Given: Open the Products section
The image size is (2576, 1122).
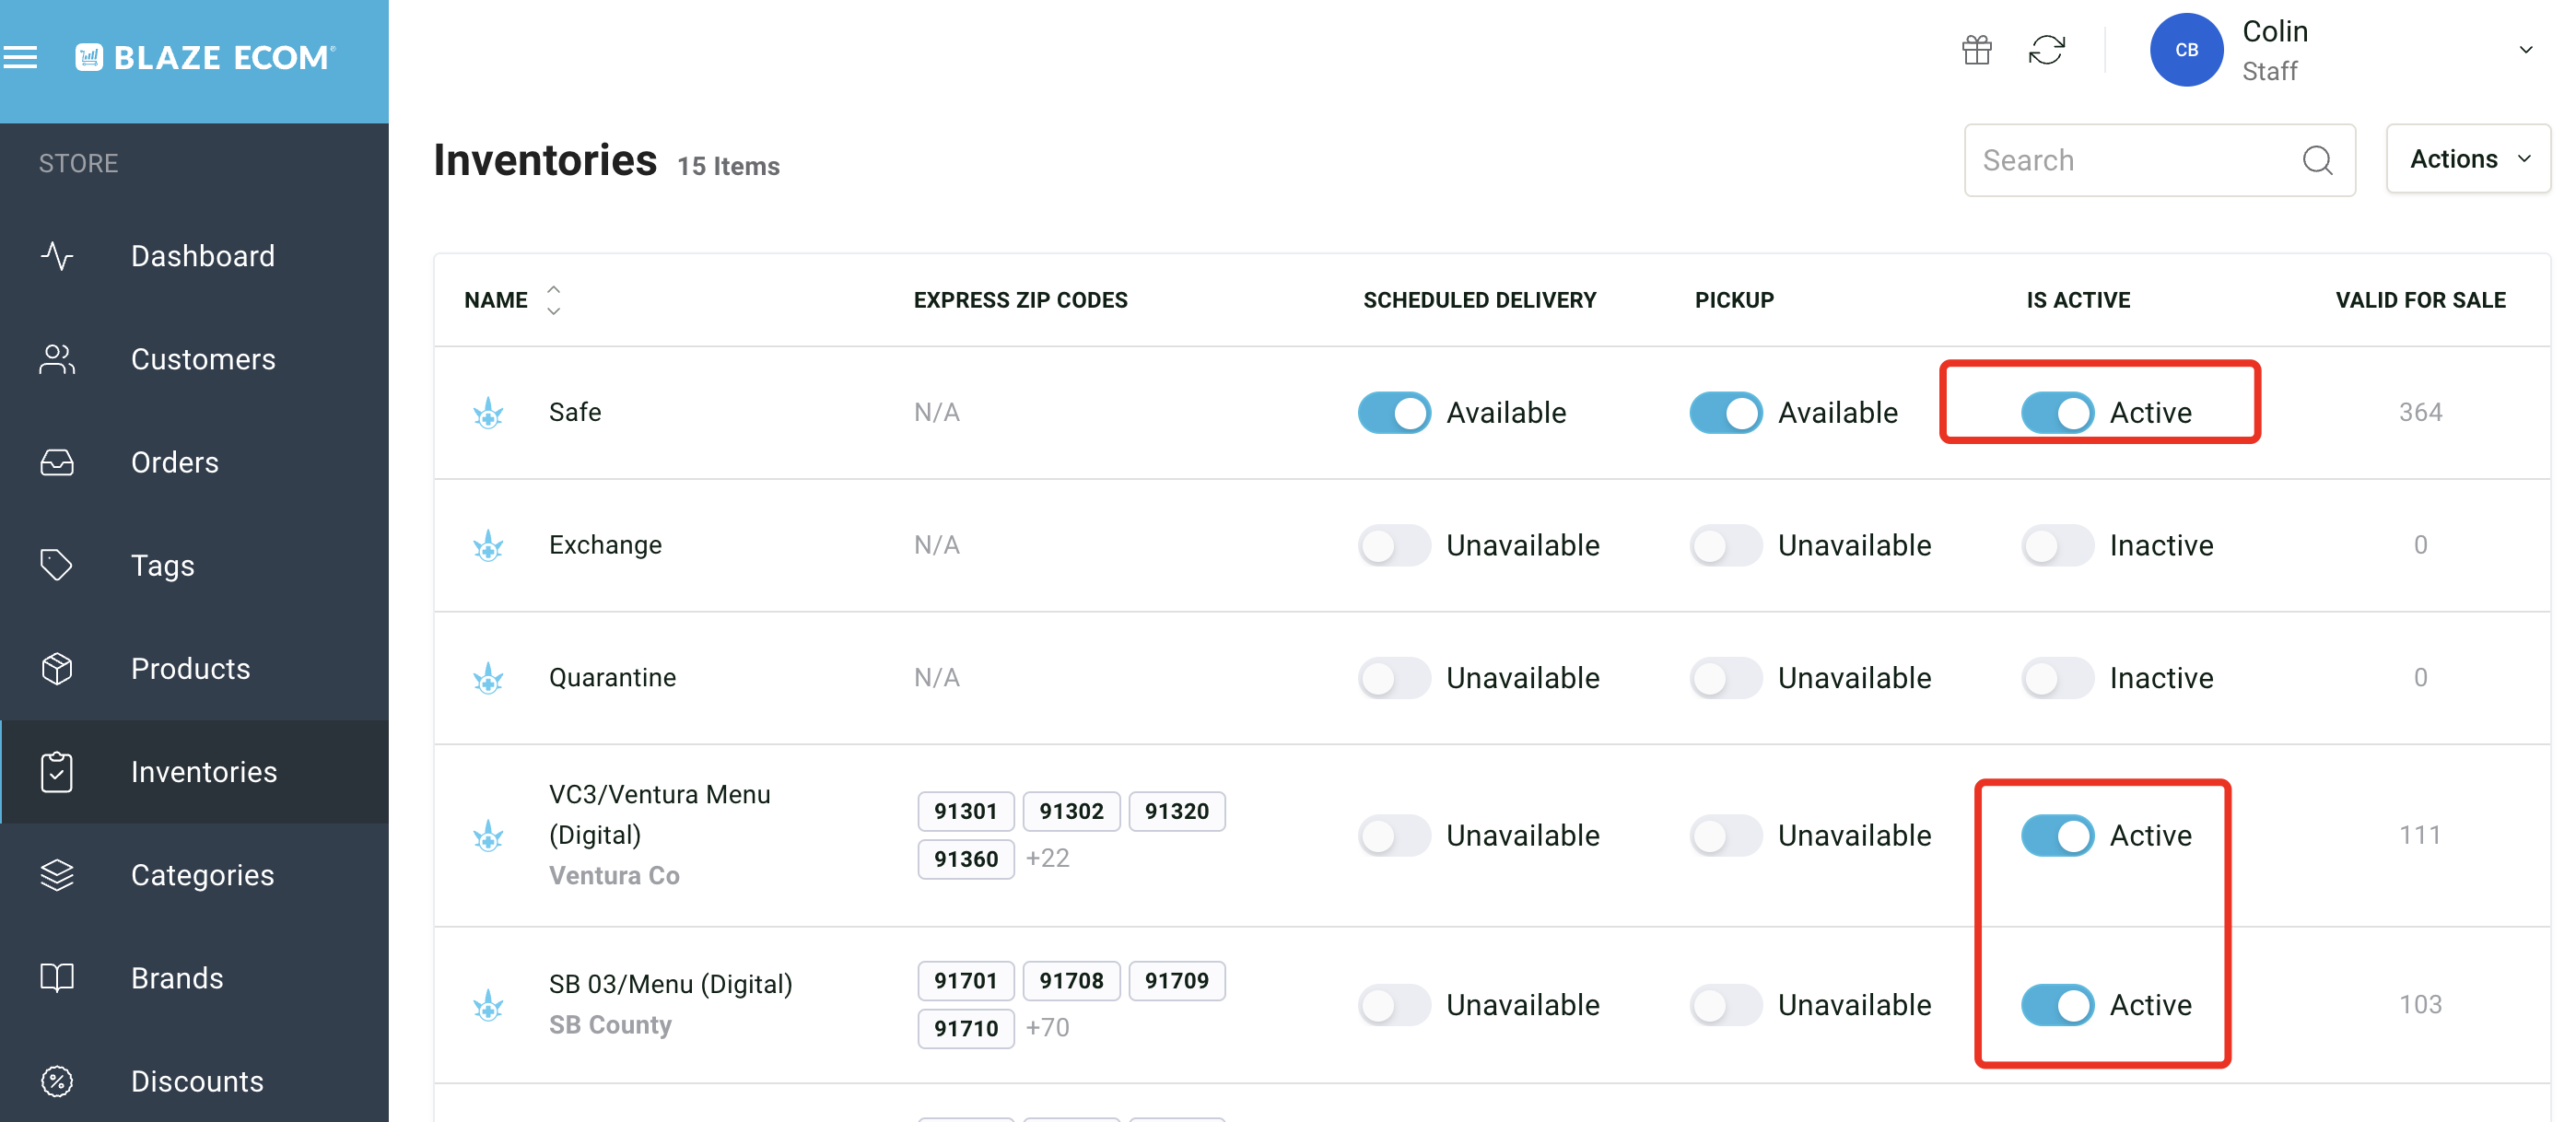Looking at the screenshot, I should [190, 668].
